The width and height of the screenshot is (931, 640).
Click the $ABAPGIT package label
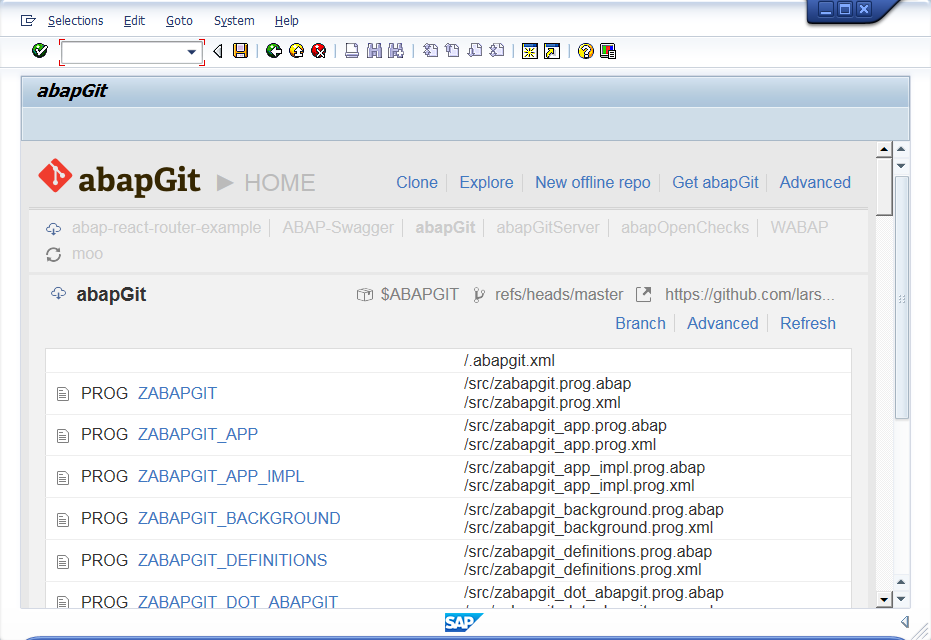click(419, 294)
